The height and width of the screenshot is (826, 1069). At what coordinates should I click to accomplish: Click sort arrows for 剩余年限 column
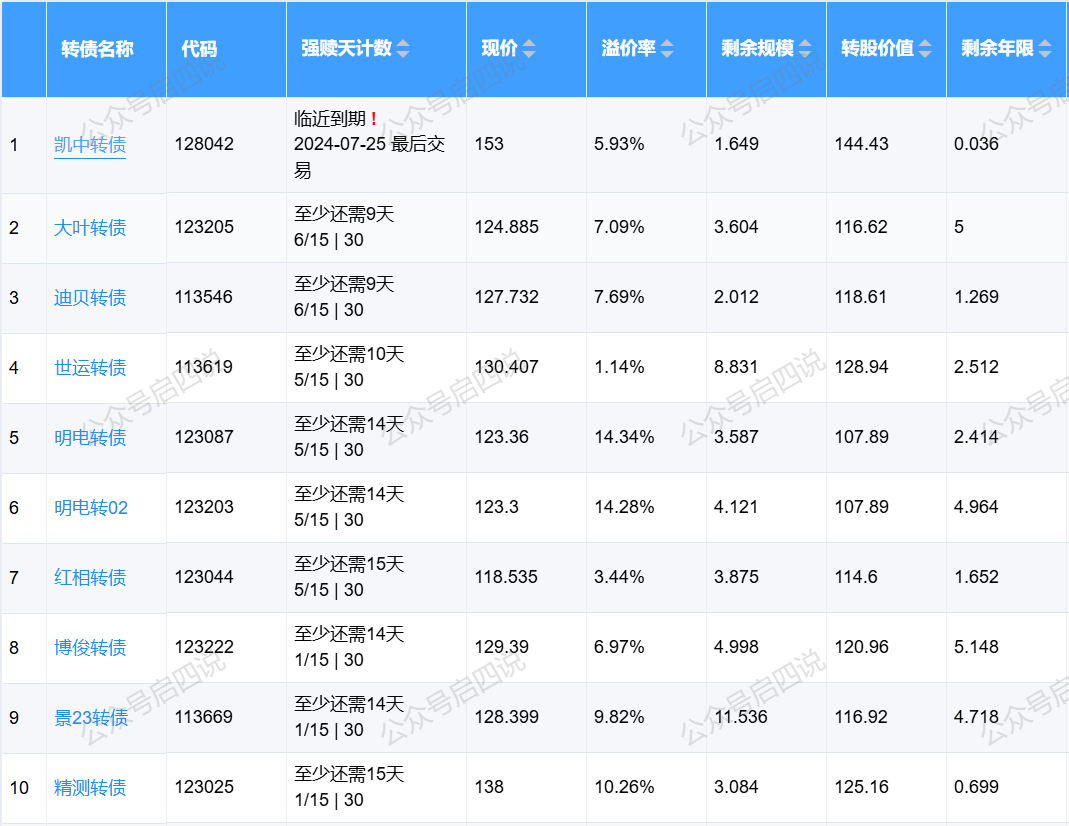pyautogui.click(x=1045, y=49)
